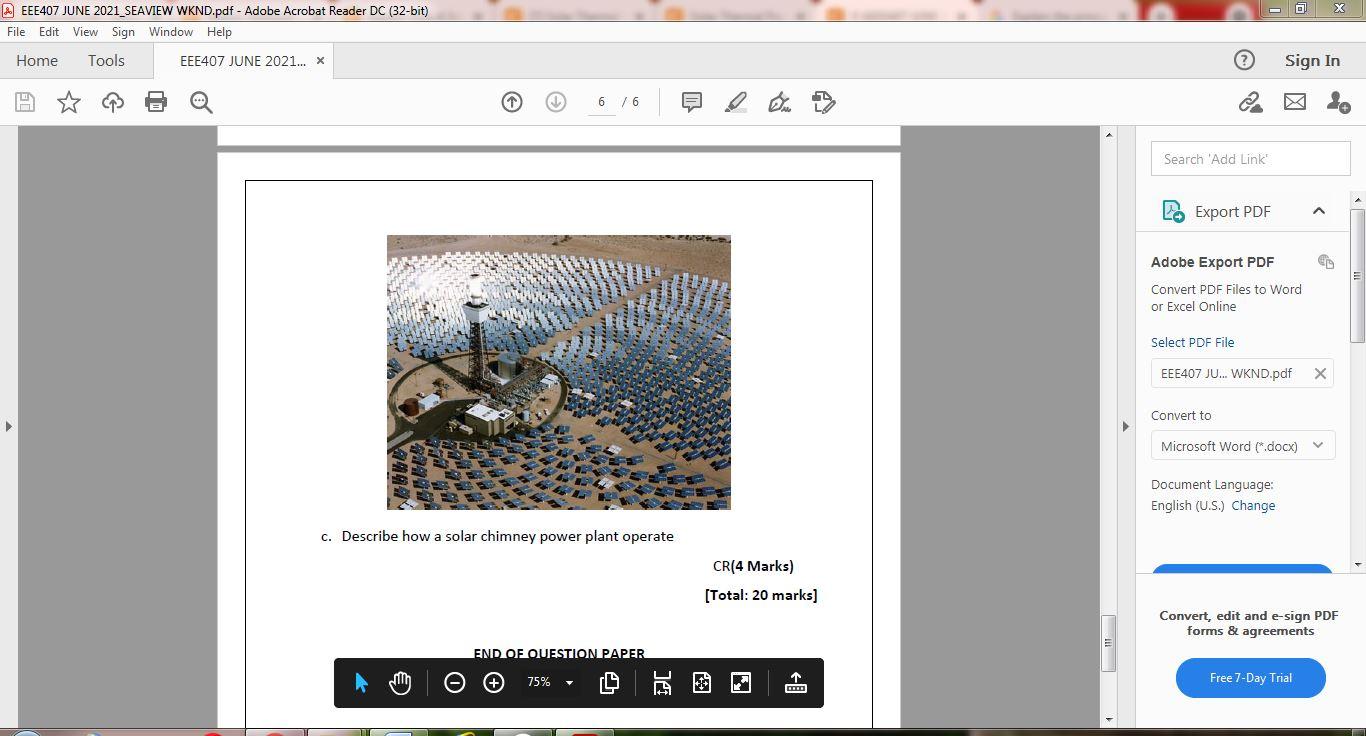Viewport: 1366px width, 736px height.
Task: Open the Edit menu
Action: [49, 32]
